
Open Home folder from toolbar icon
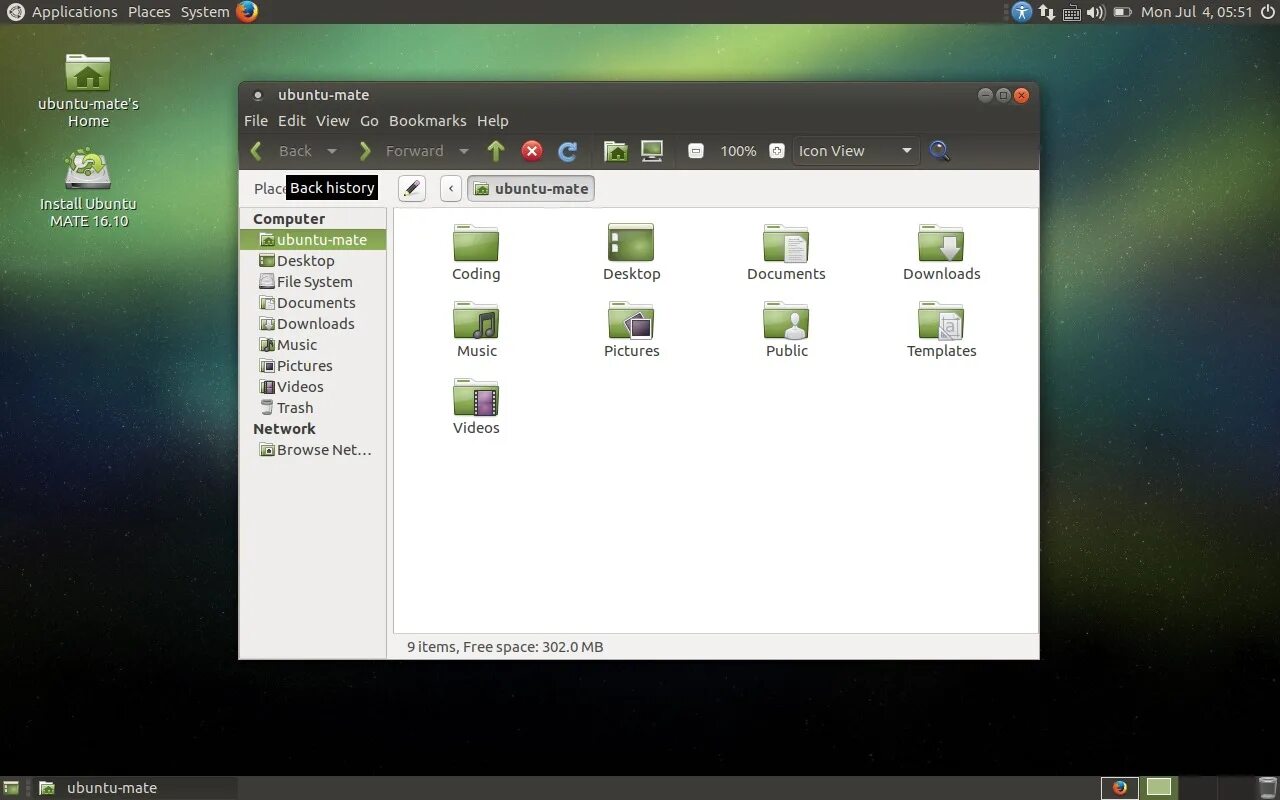[x=616, y=151]
